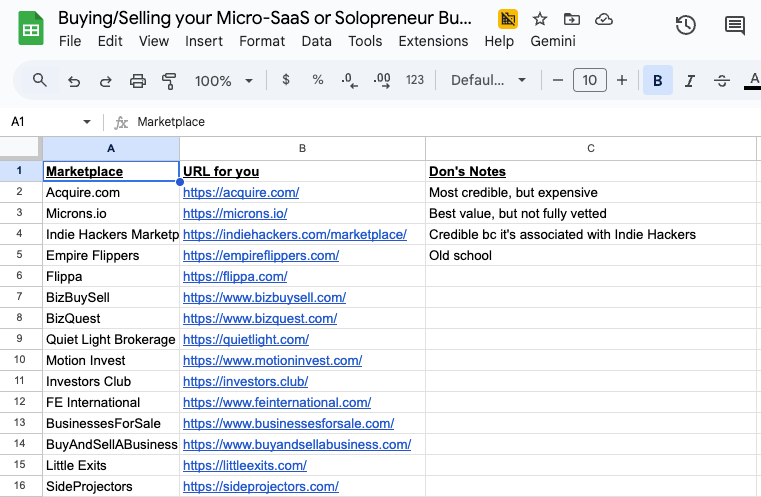The image size is (761, 497).
Task: Open the Format menu
Action: 262,41
